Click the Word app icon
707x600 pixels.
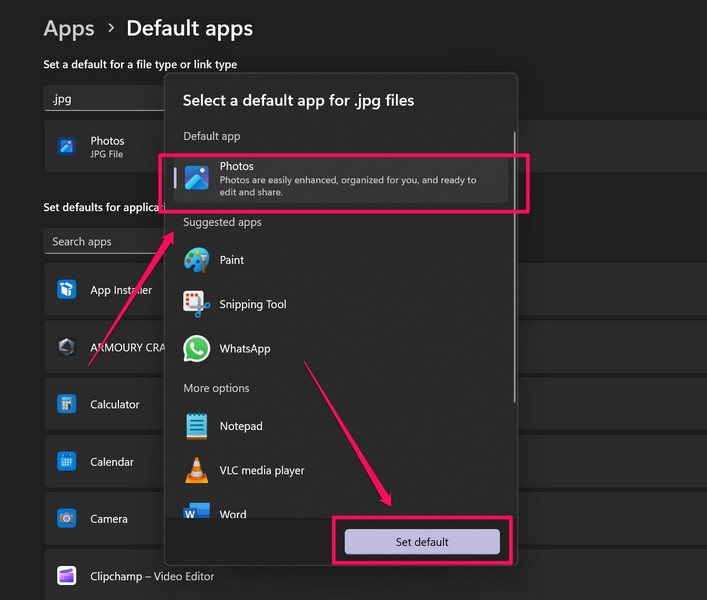tap(197, 513)
